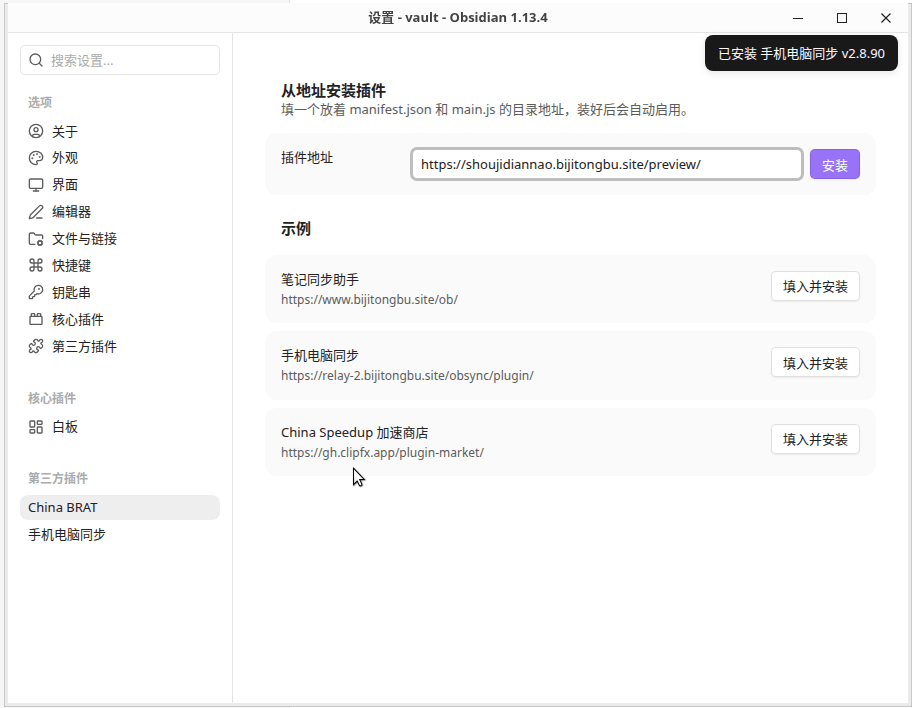Click the China Speedup 加速商店 title
The width and height of the screenshot is (912, 708).
[355, 433]
